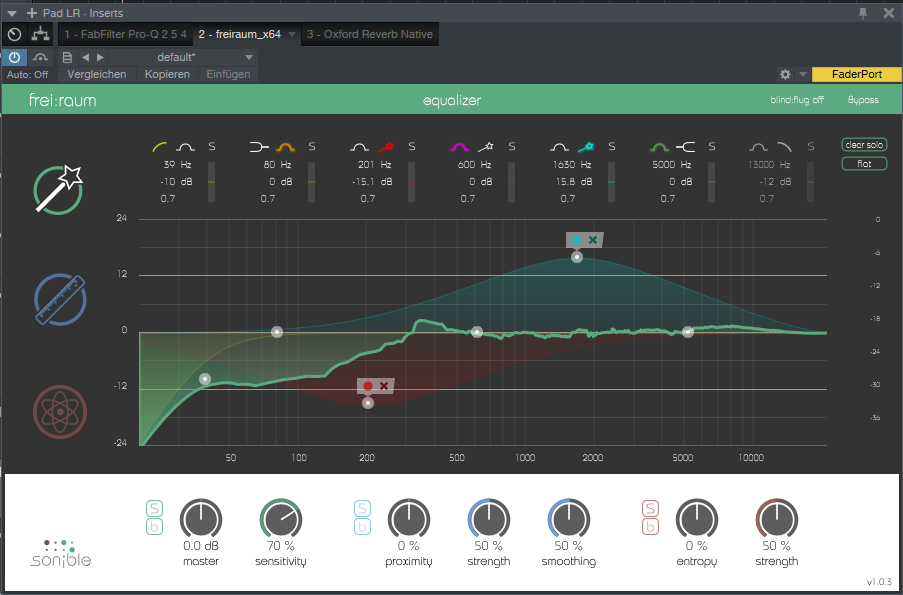Screen dimensions: 903x595
Task: Select yellow low-cut filter type for 39 Hz band
Action: (160, 147)
